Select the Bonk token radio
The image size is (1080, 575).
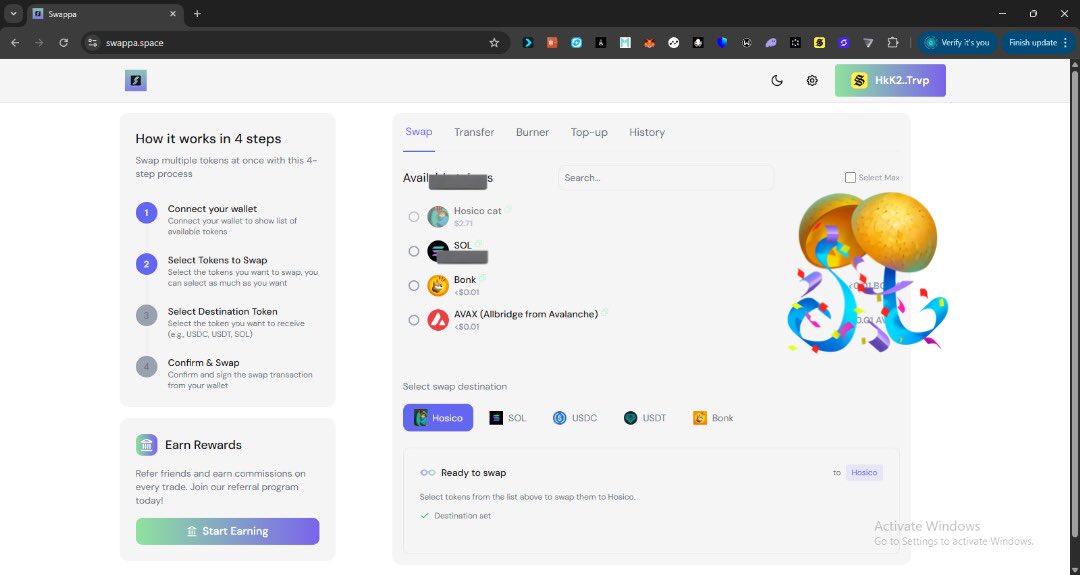point(414,286)
